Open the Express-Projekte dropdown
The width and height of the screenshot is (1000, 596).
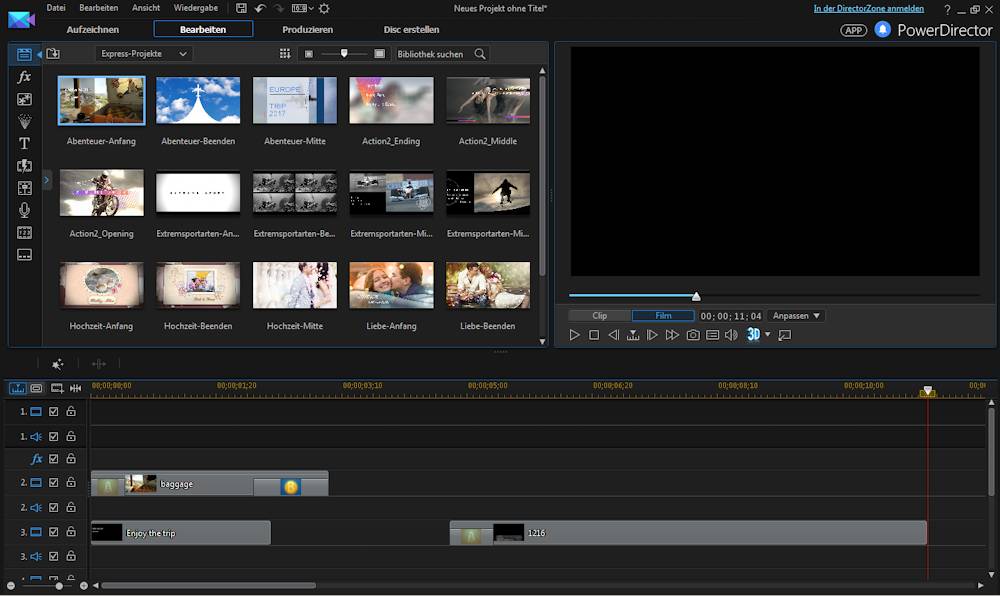coord(144,54)
